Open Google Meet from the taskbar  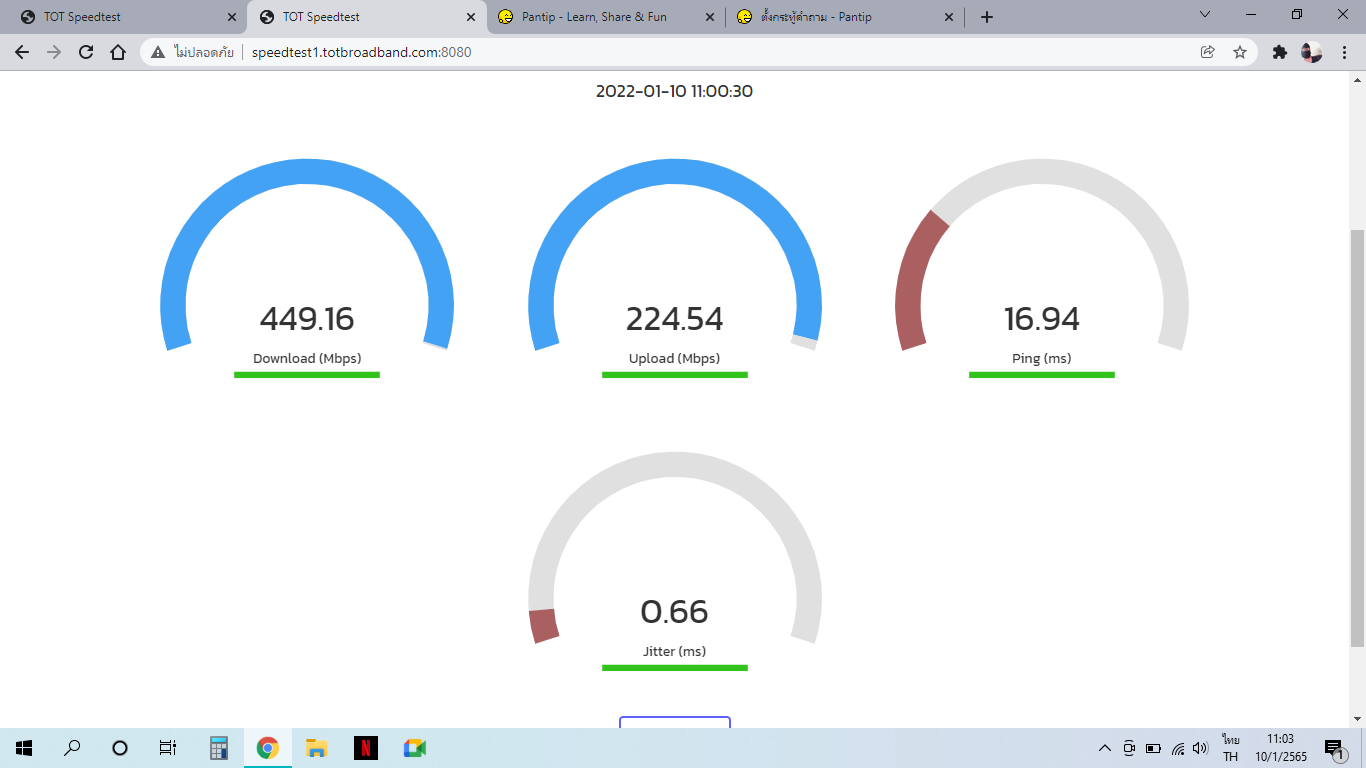point(415,748)
